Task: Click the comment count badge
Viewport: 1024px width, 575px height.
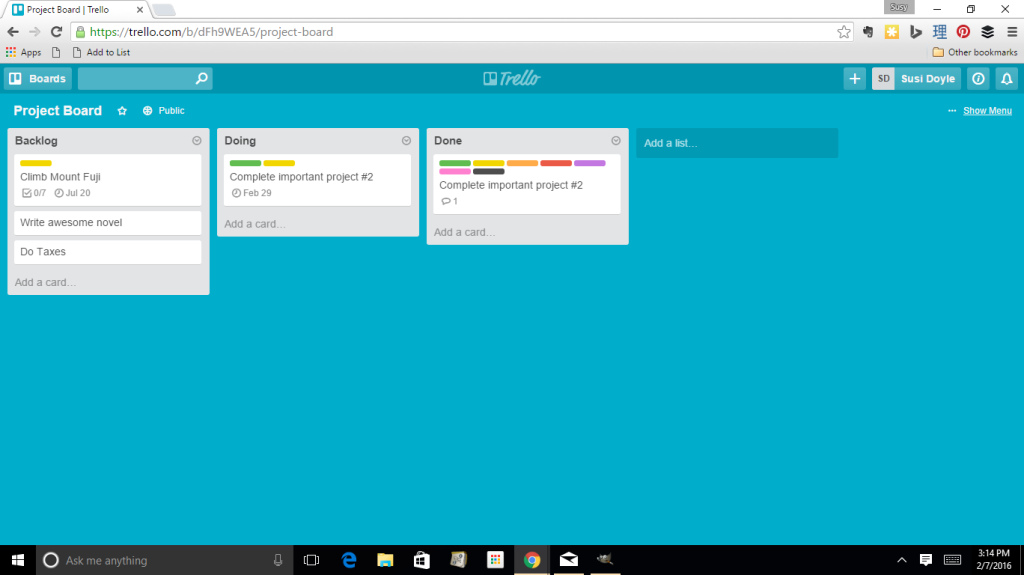Action: click(449, 201)
